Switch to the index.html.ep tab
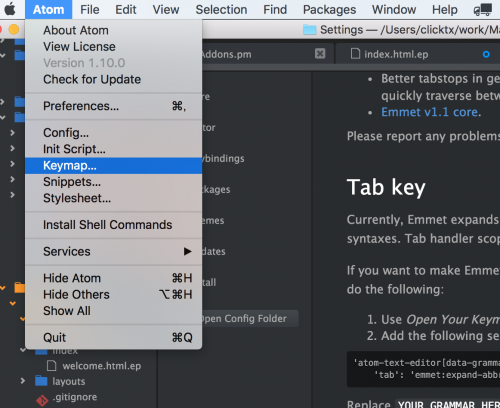The image size is (500, 408). [x=418, y=54]
